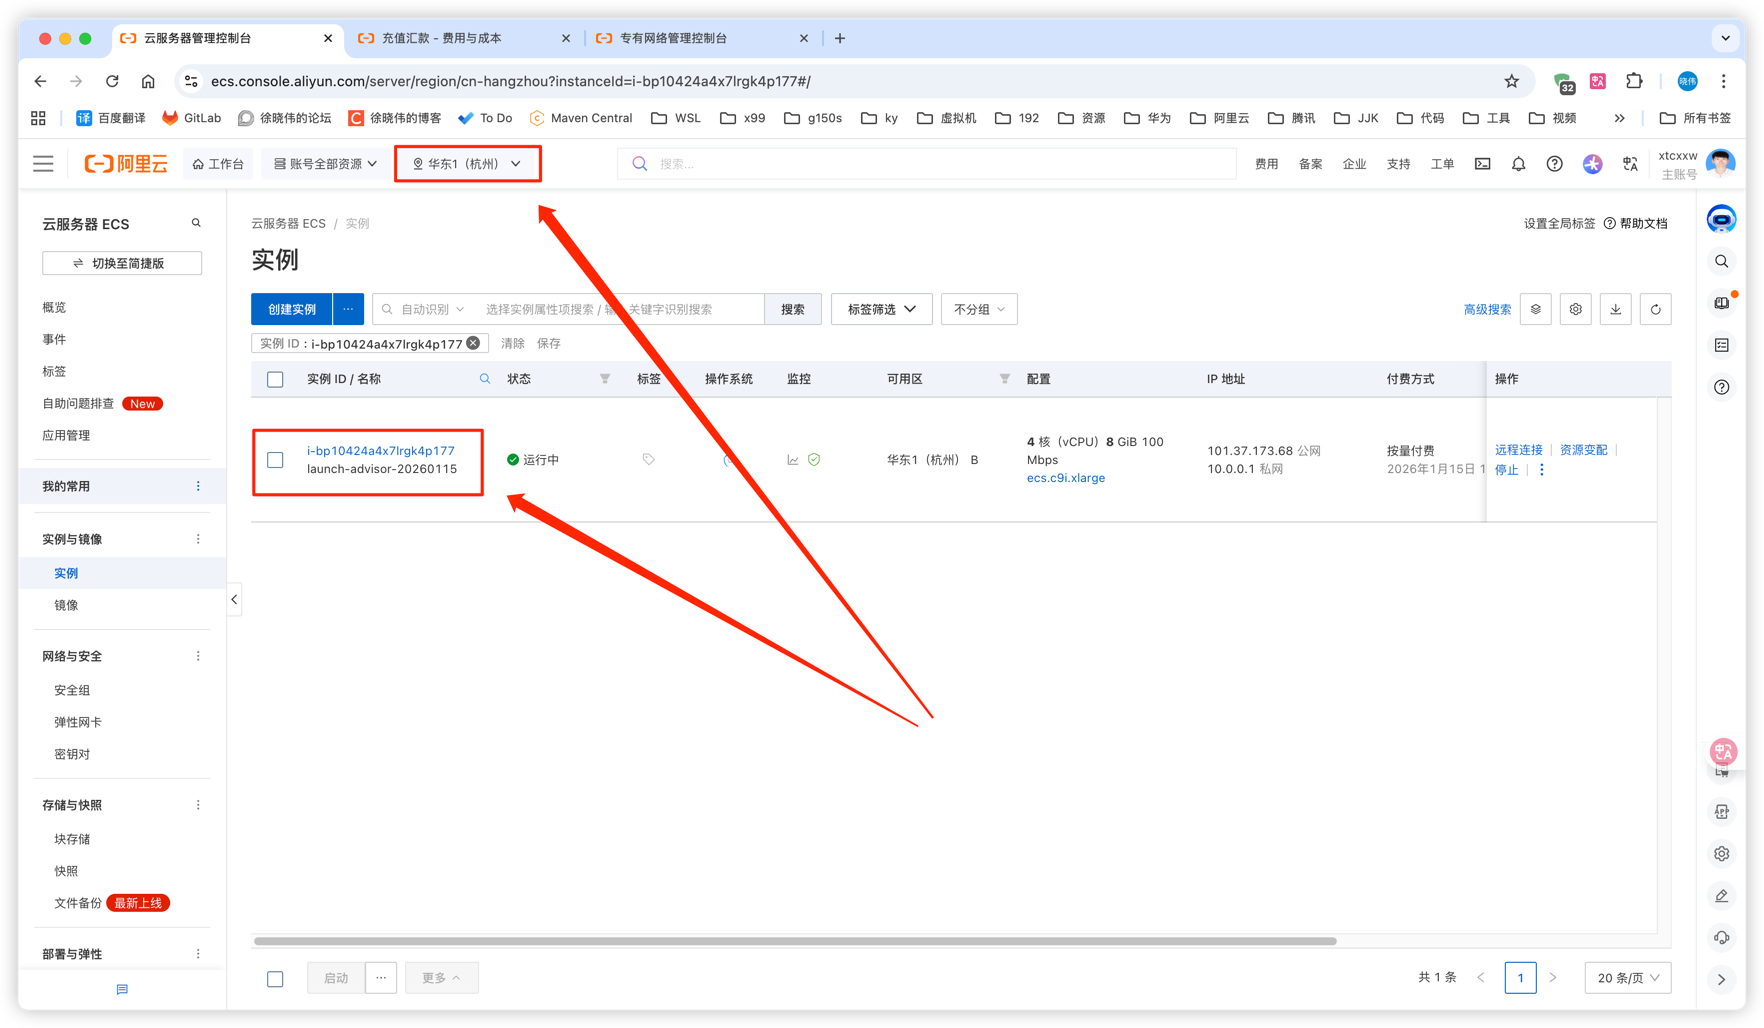
Task: Click the monitoring chart icon in instance row
Action: (793, 460)
